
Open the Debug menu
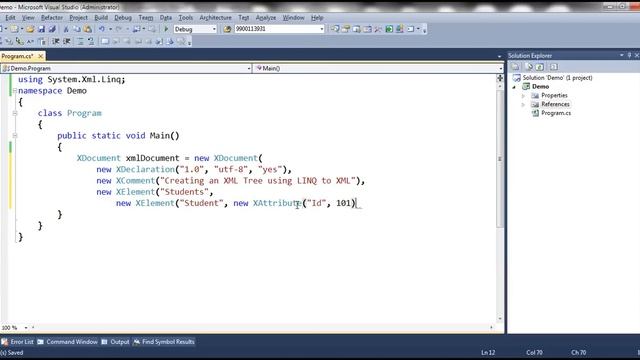coord(123,18)
